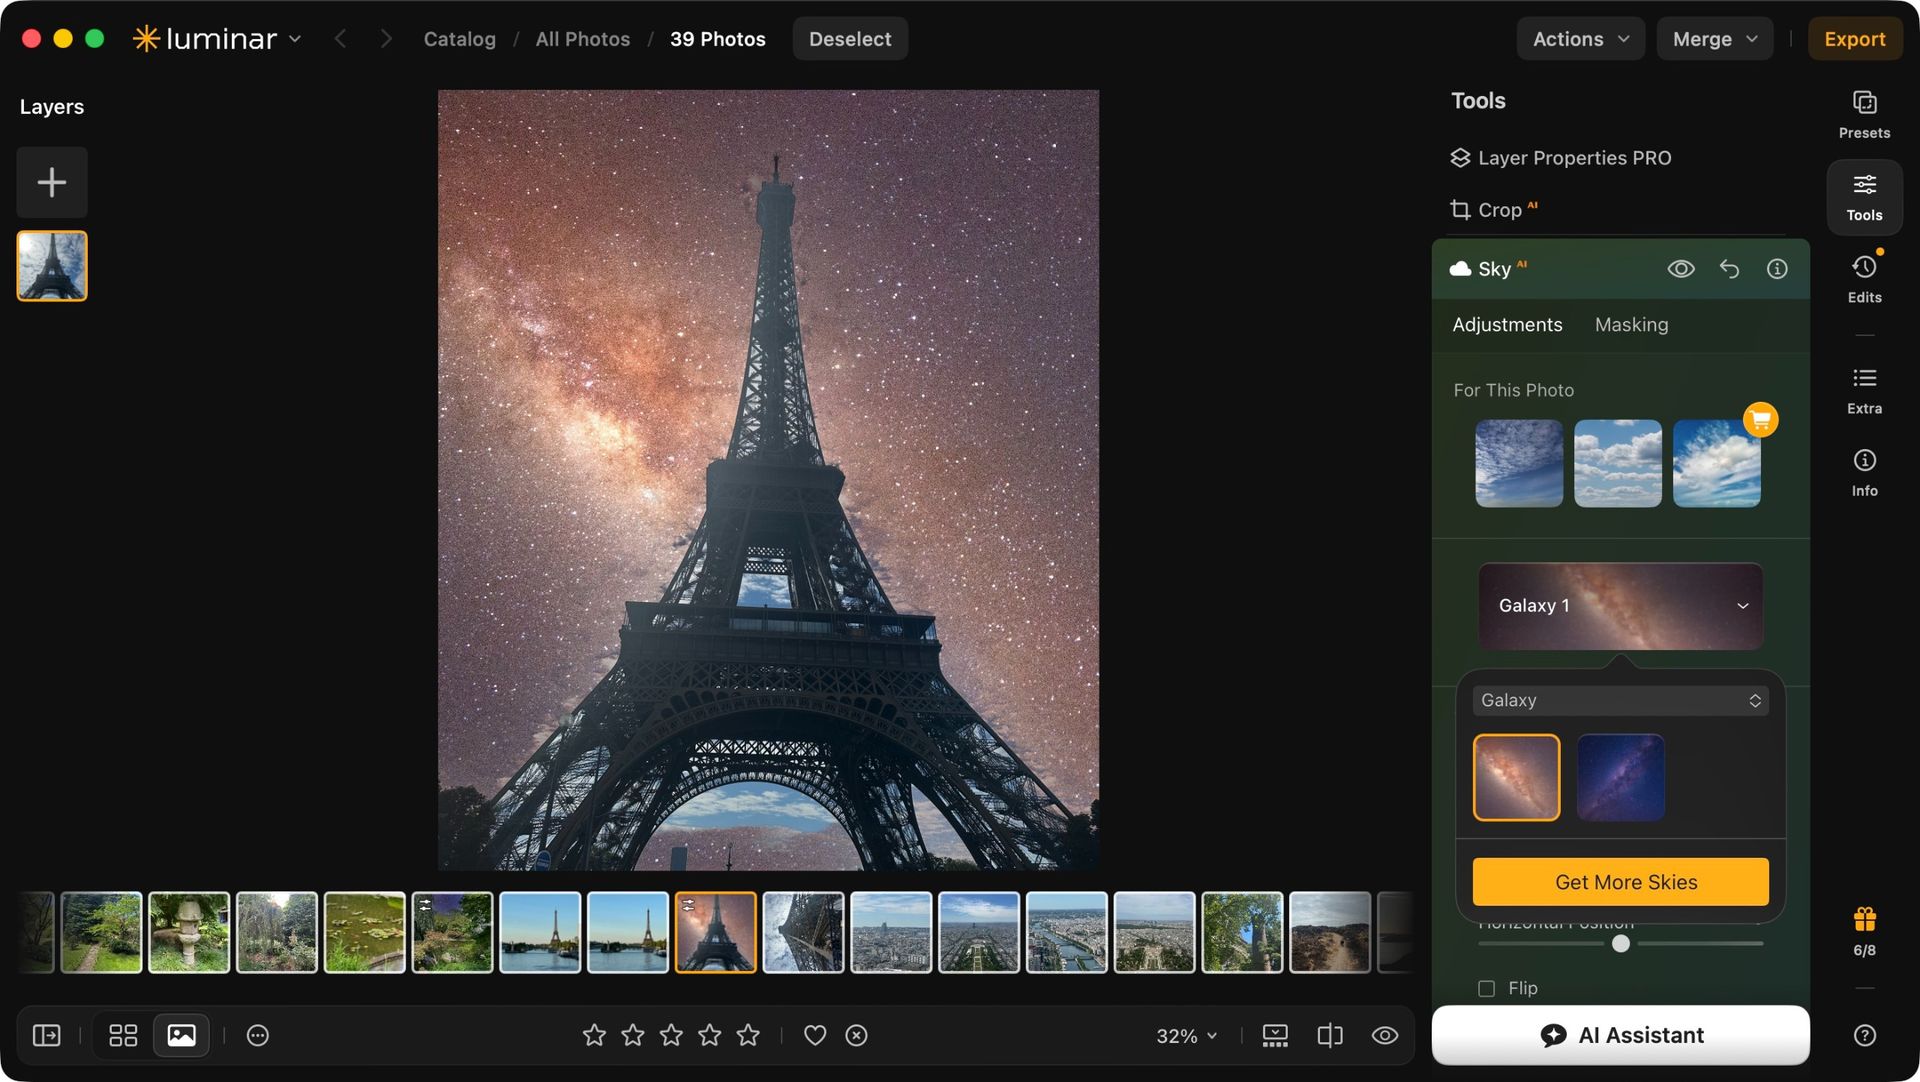Open the more options ellipsis icon
The width and height of the screenshot is (1920, 1082).
tap(258, 1035)
